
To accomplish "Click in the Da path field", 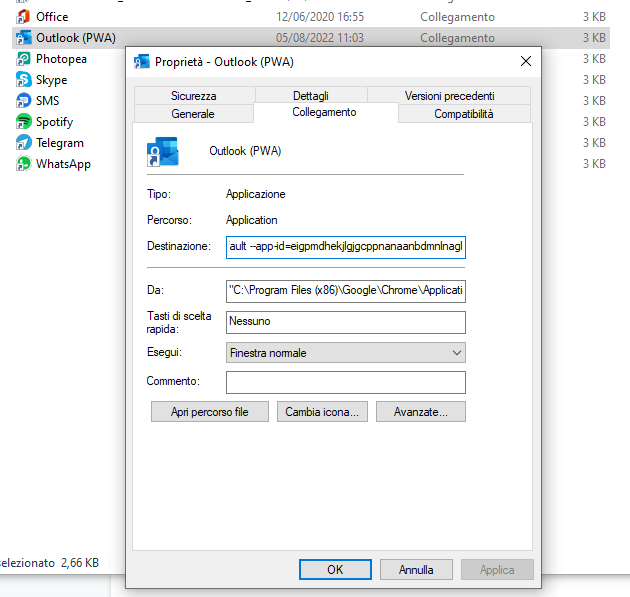I will pyautogui.click(x=346, y=291).
